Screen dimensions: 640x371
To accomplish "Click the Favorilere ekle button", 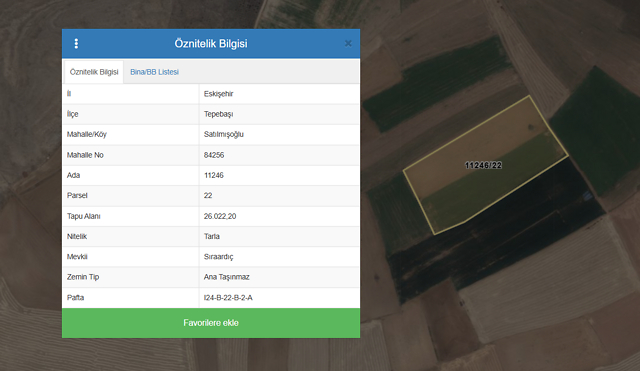I will (211, 323).
